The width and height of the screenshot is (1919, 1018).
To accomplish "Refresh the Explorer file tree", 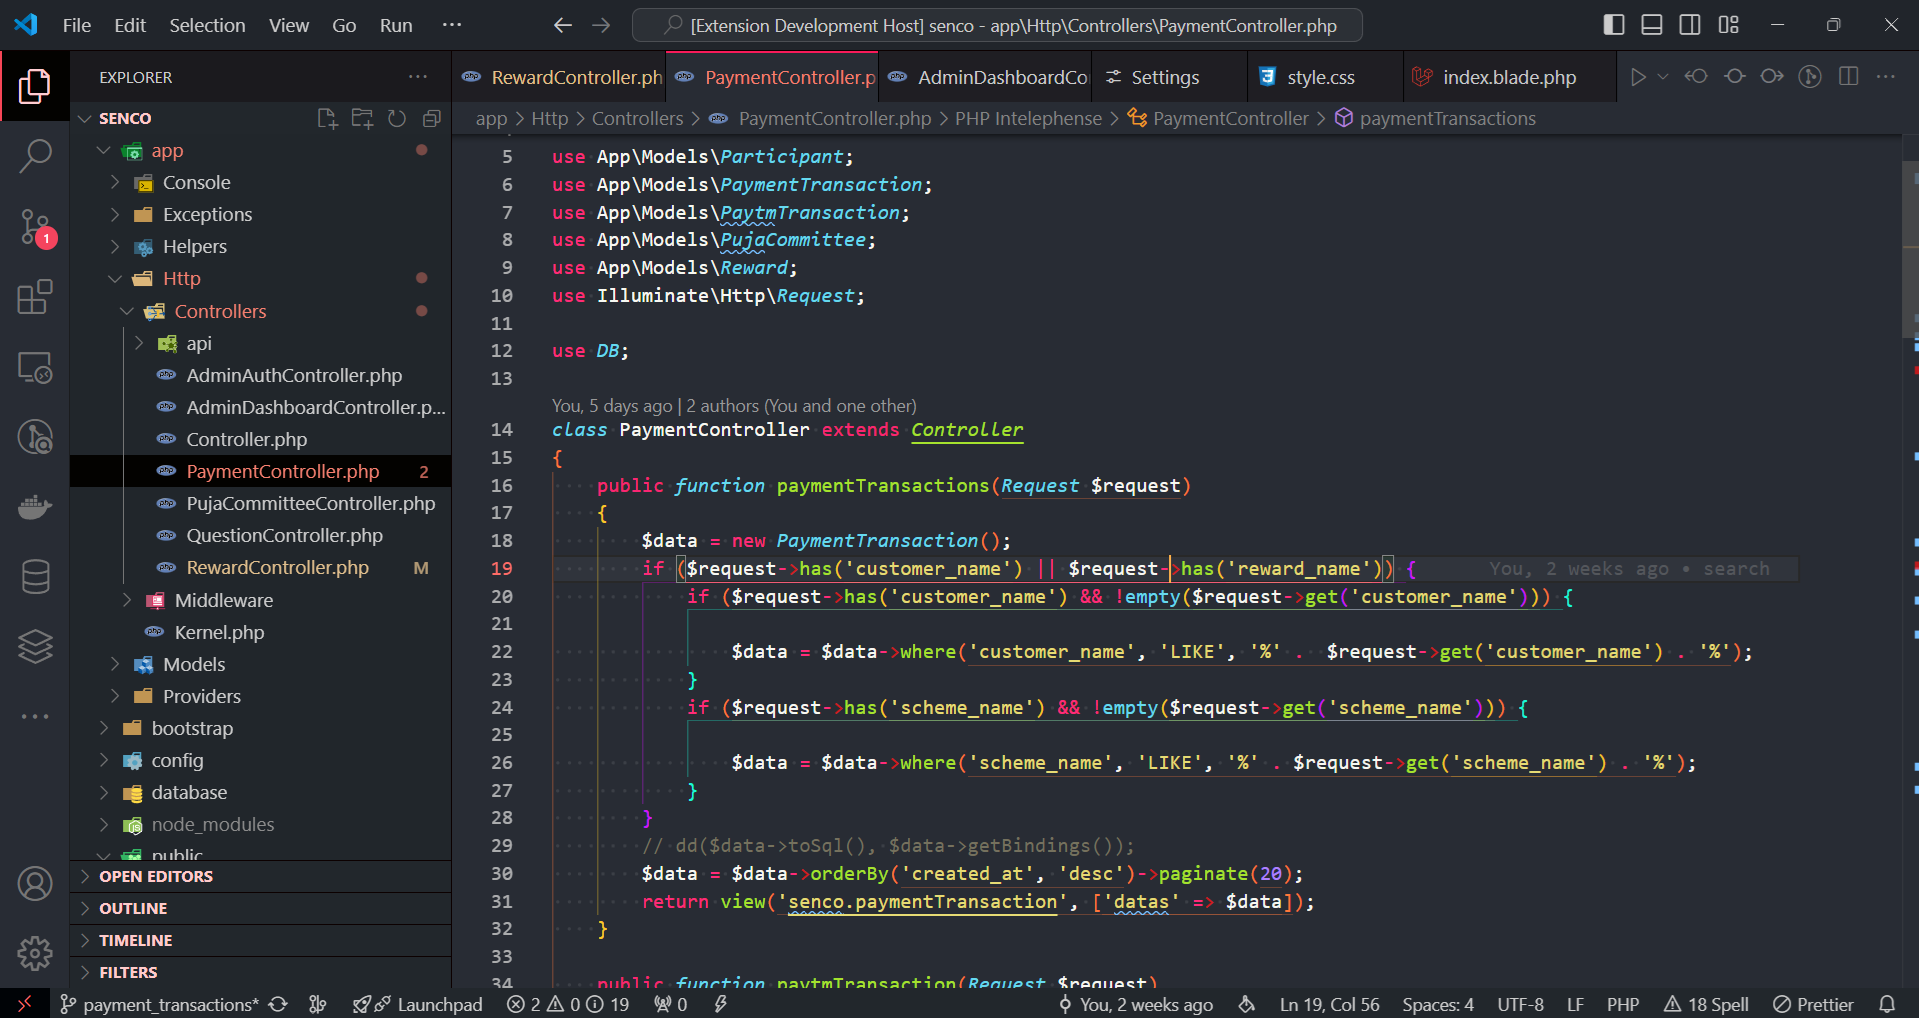I will click(x=396, y=118).
